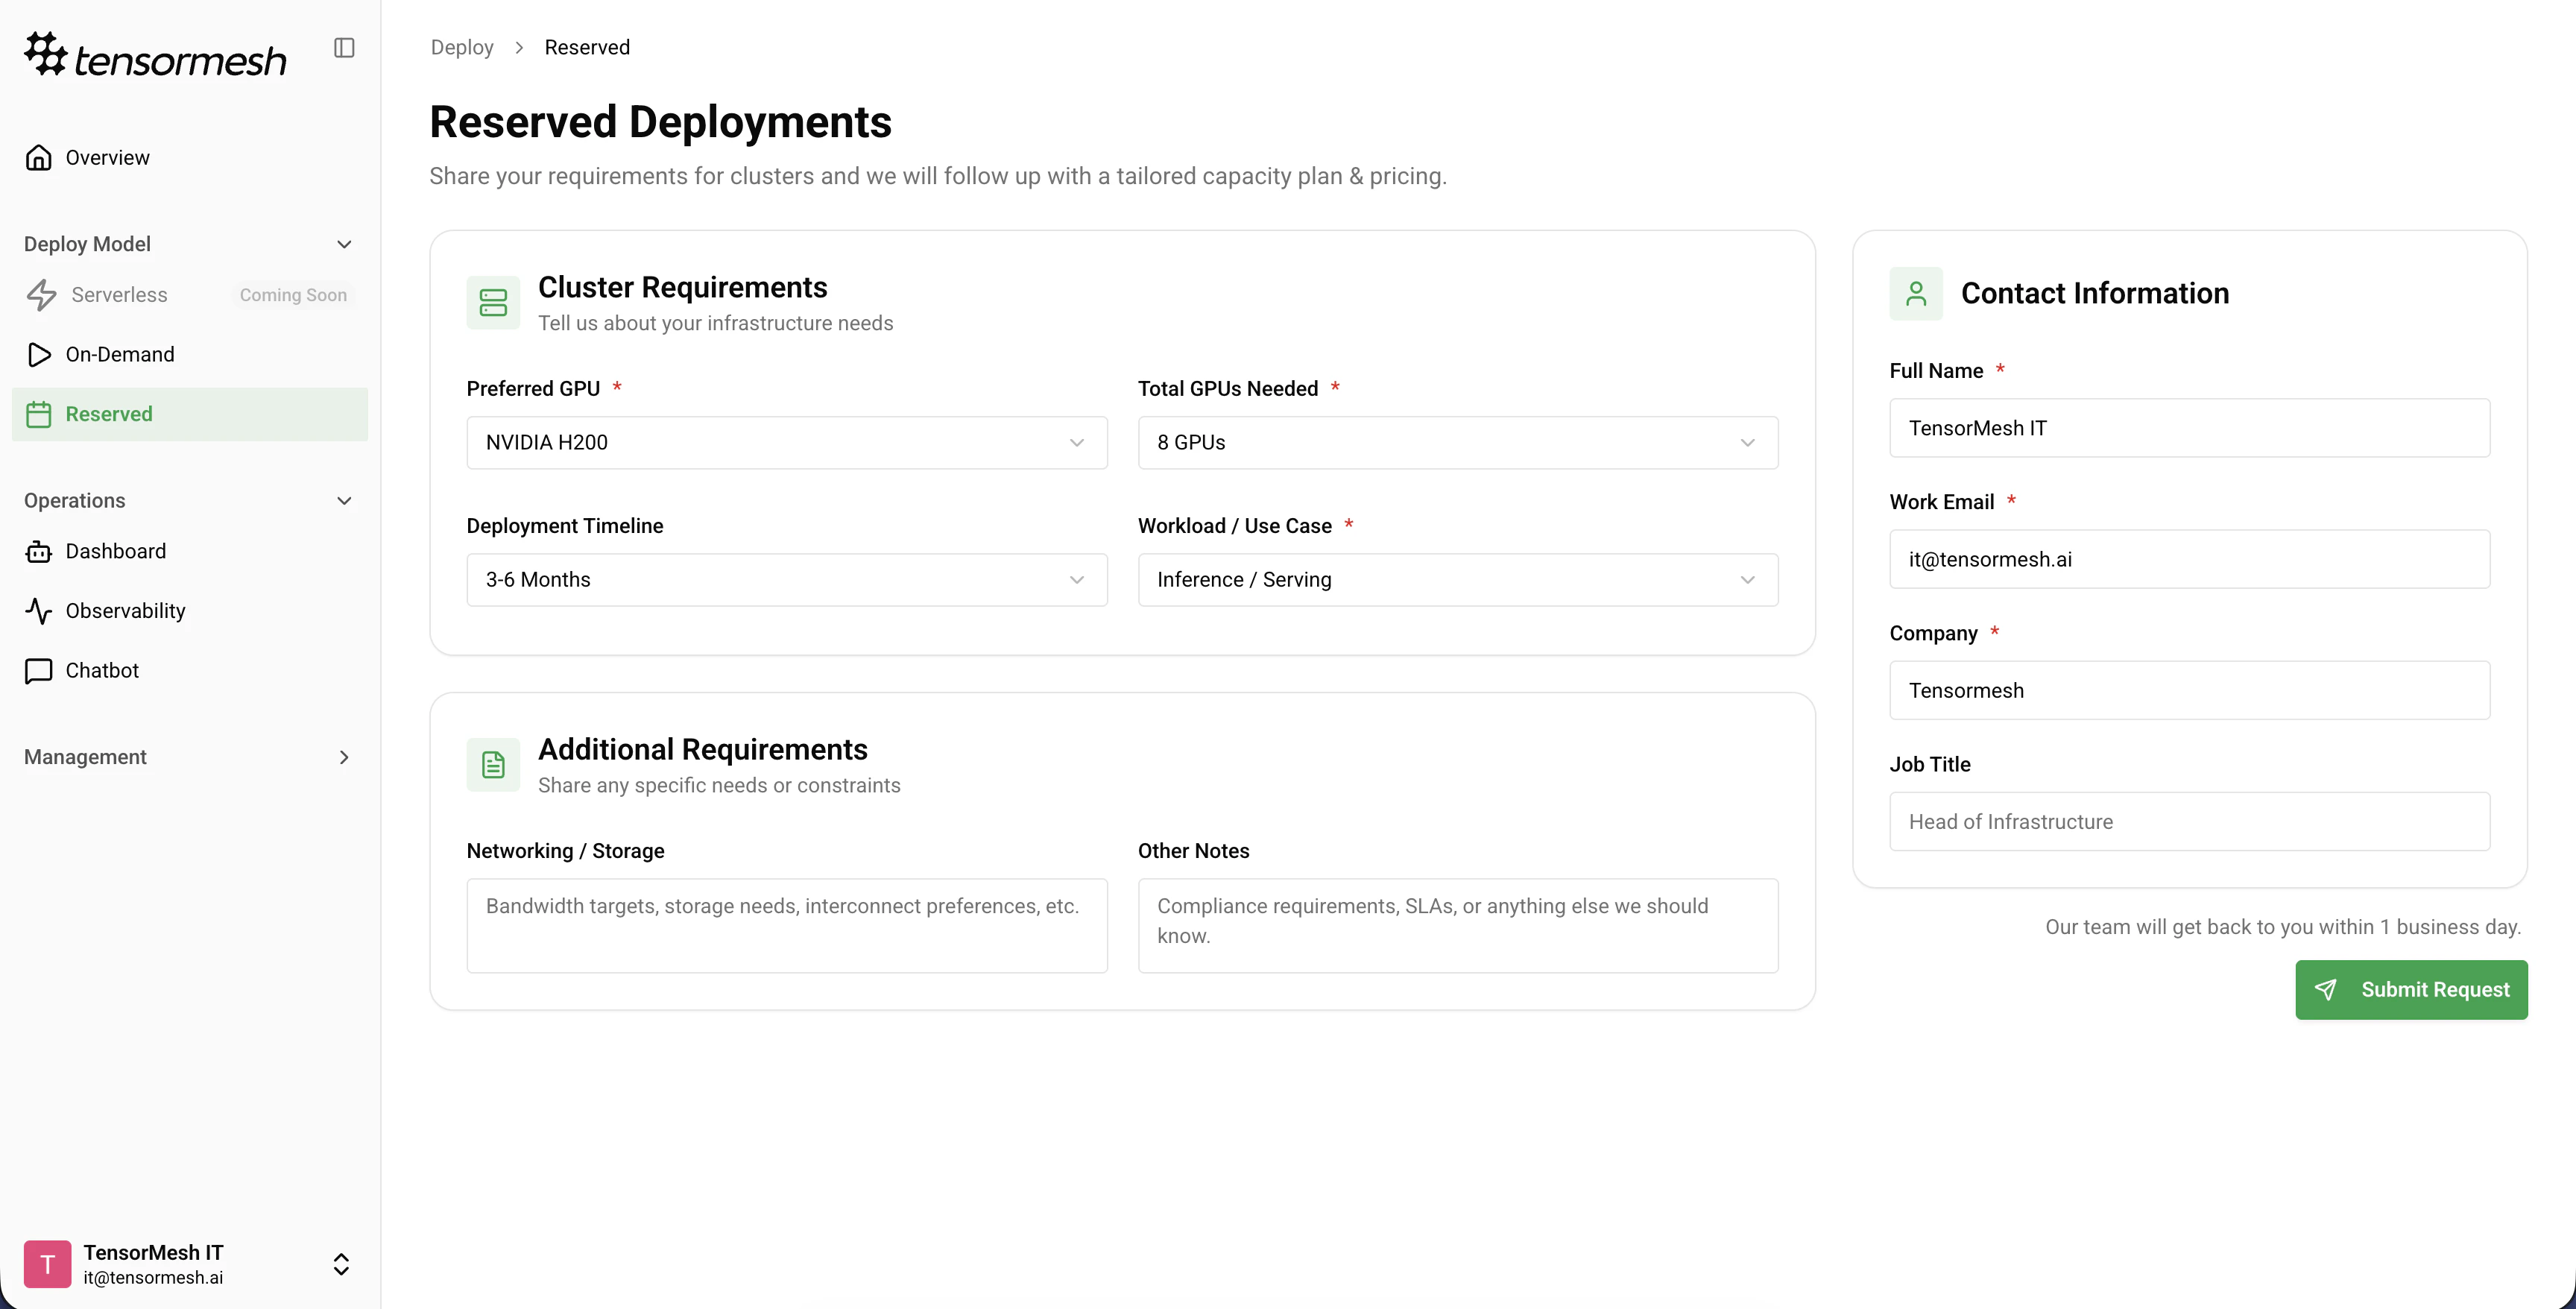The height and width of the screenshot is (1309, 2576).
Task: Click the tensormesh logo icon
Action: (45, 54)
